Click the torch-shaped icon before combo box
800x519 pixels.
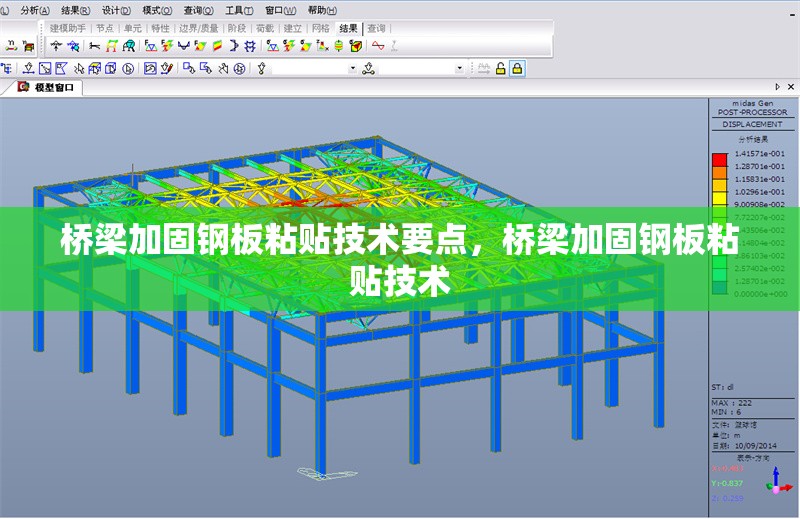262,68
